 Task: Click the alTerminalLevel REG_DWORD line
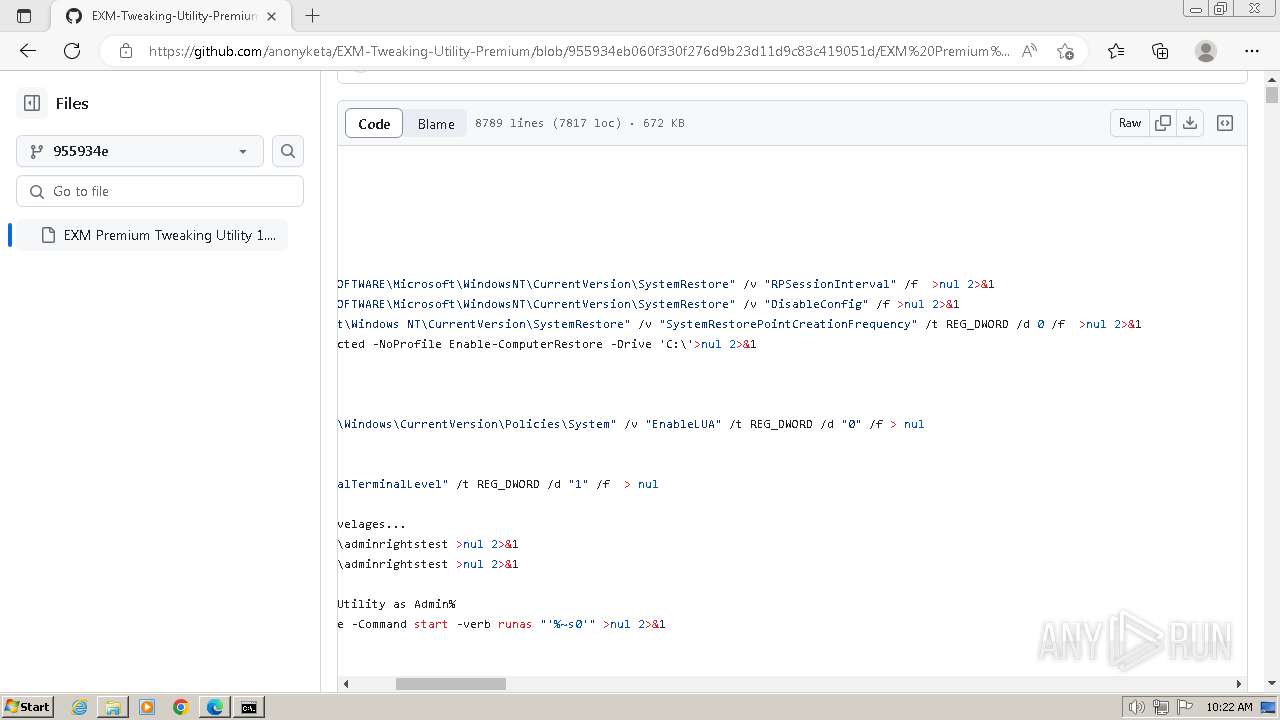point(498,484)
